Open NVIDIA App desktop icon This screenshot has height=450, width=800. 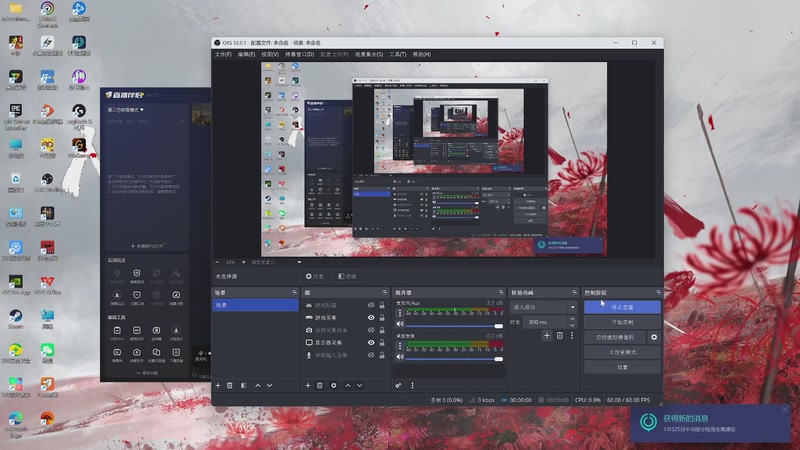pyautogui.click(x=16, y=286)
